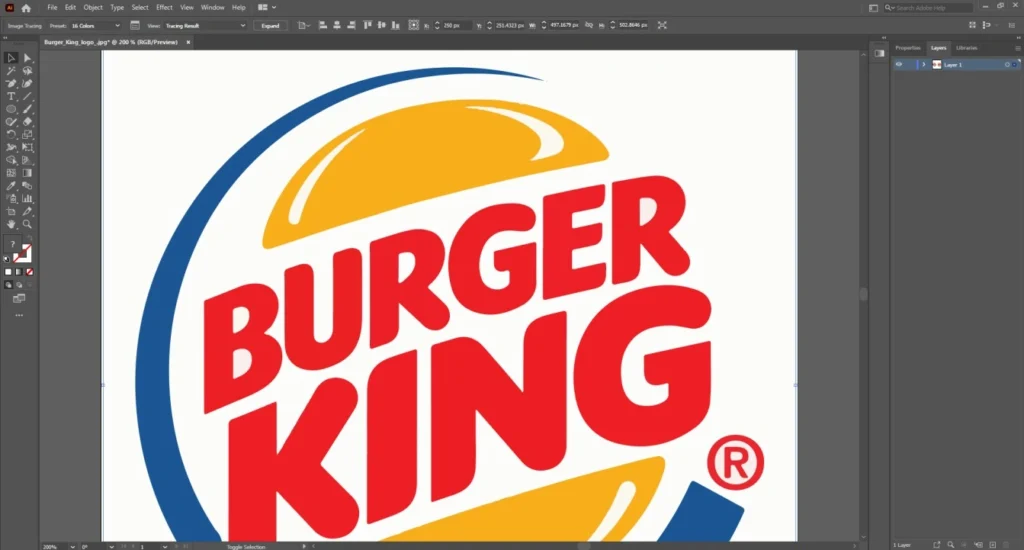The height and width of the screenshot is (550, 1024).
Task: Close the Burger_King_logo document tab
Action: coord(188,42)
